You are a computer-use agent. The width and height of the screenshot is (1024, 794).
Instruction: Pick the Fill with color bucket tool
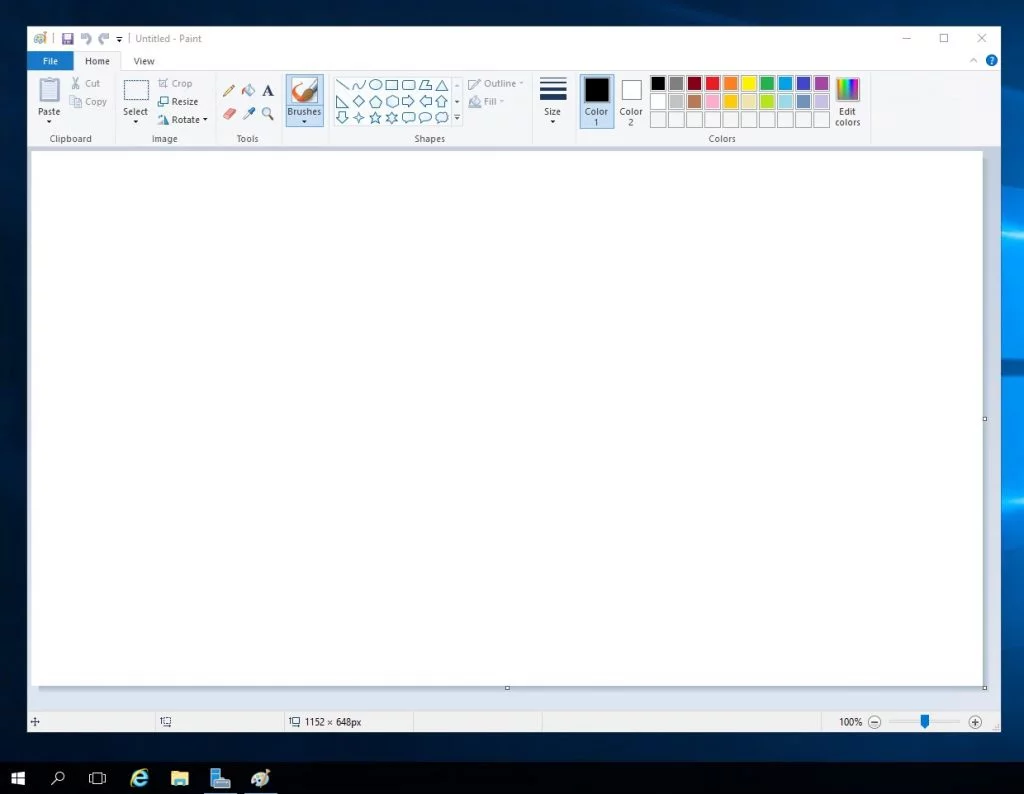click(248, 91)
